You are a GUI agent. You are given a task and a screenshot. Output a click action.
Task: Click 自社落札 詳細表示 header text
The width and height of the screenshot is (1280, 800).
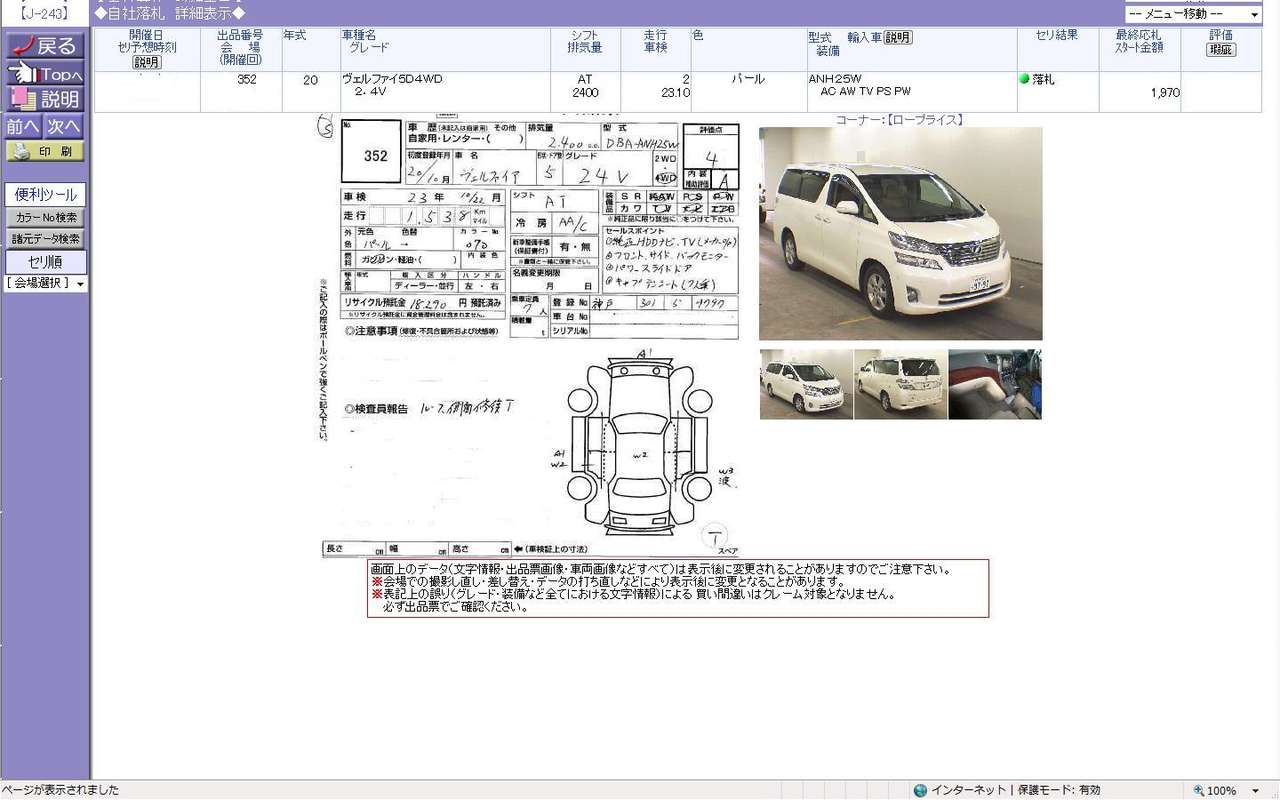[x=169, y=13]
